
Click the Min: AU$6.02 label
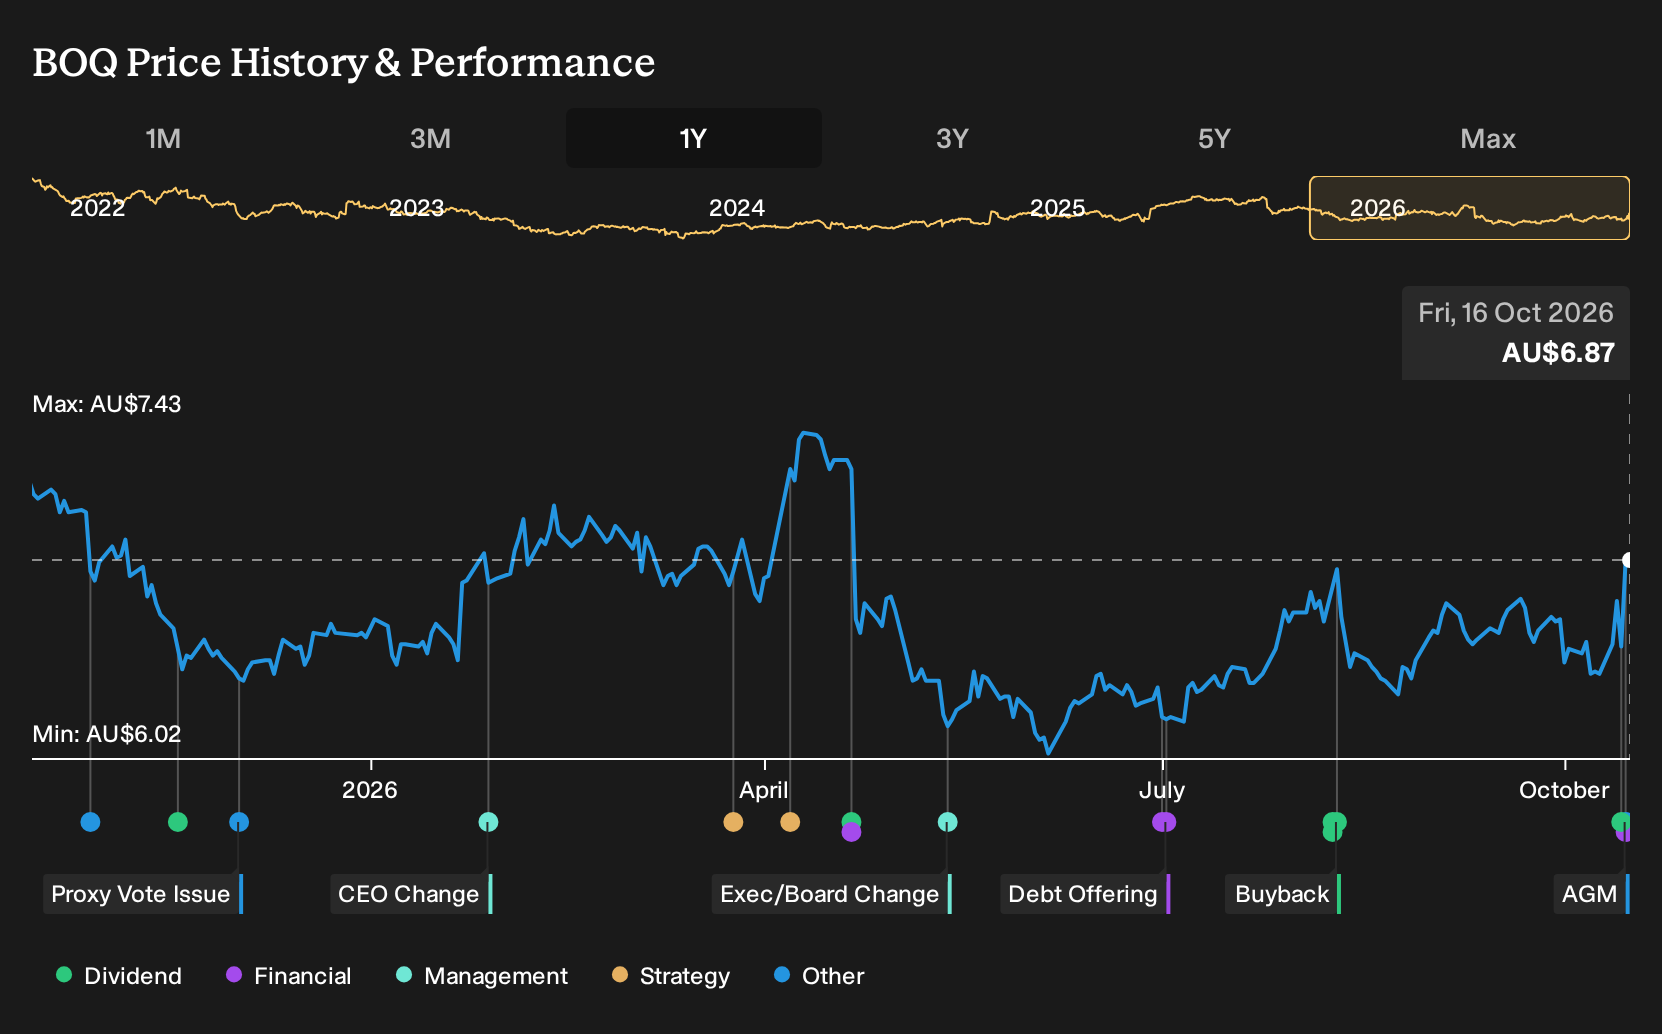107,734
